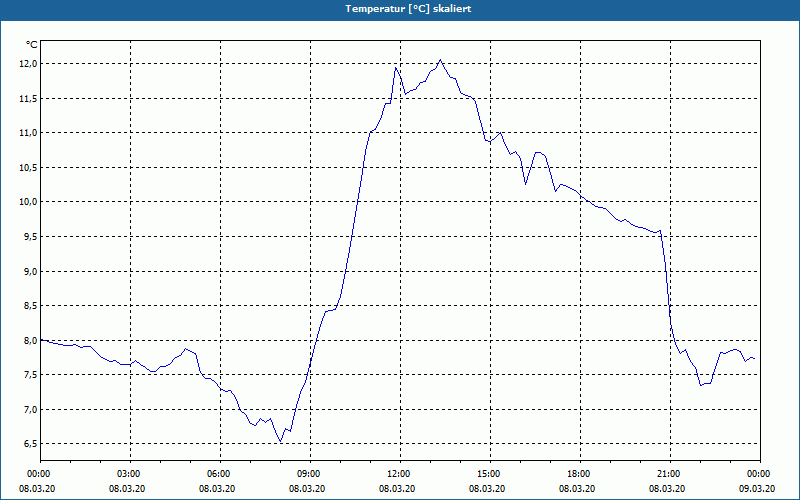Viewport: 800px width, 500px height.
Task: Click the 7,0 y-axis label
Action: point(30,409)
